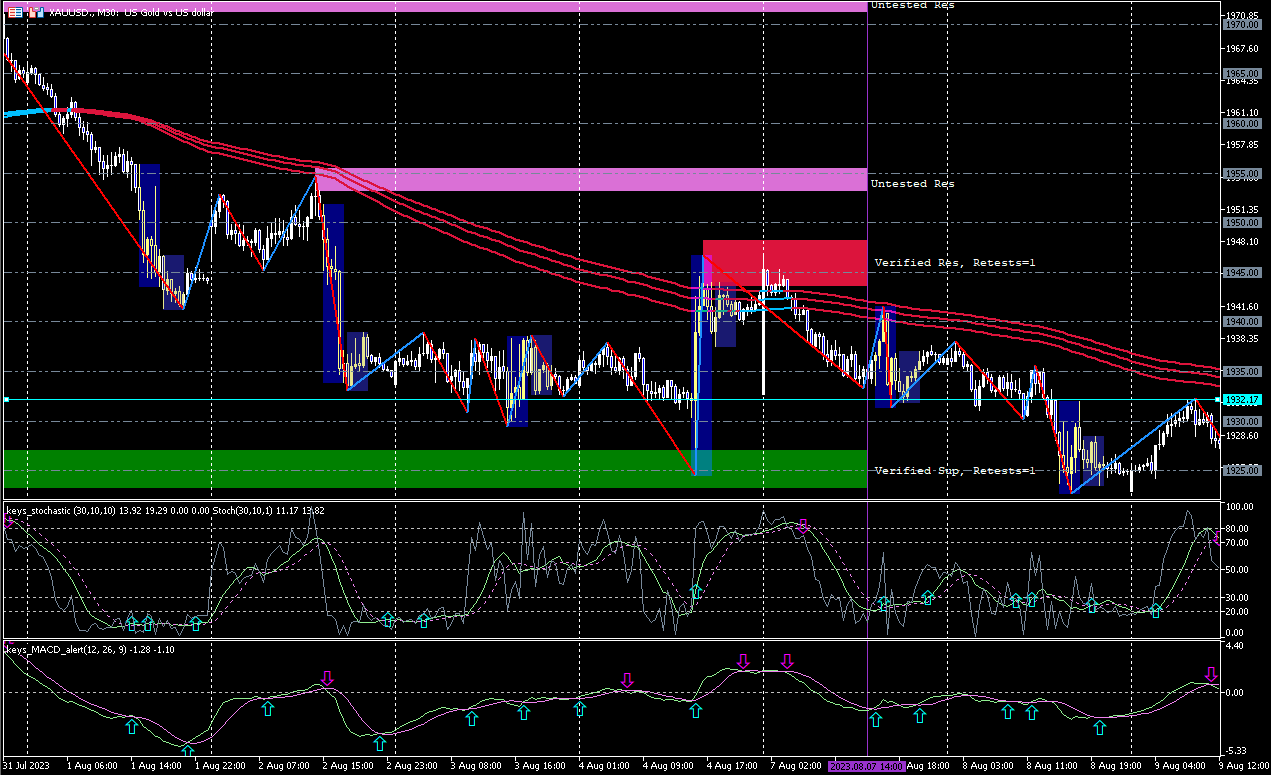This screenshot has width=1271, height=775.
Task: Click the 1 Aug 06:00 time label
Action: pyautogui.click(x=92, y=766)
